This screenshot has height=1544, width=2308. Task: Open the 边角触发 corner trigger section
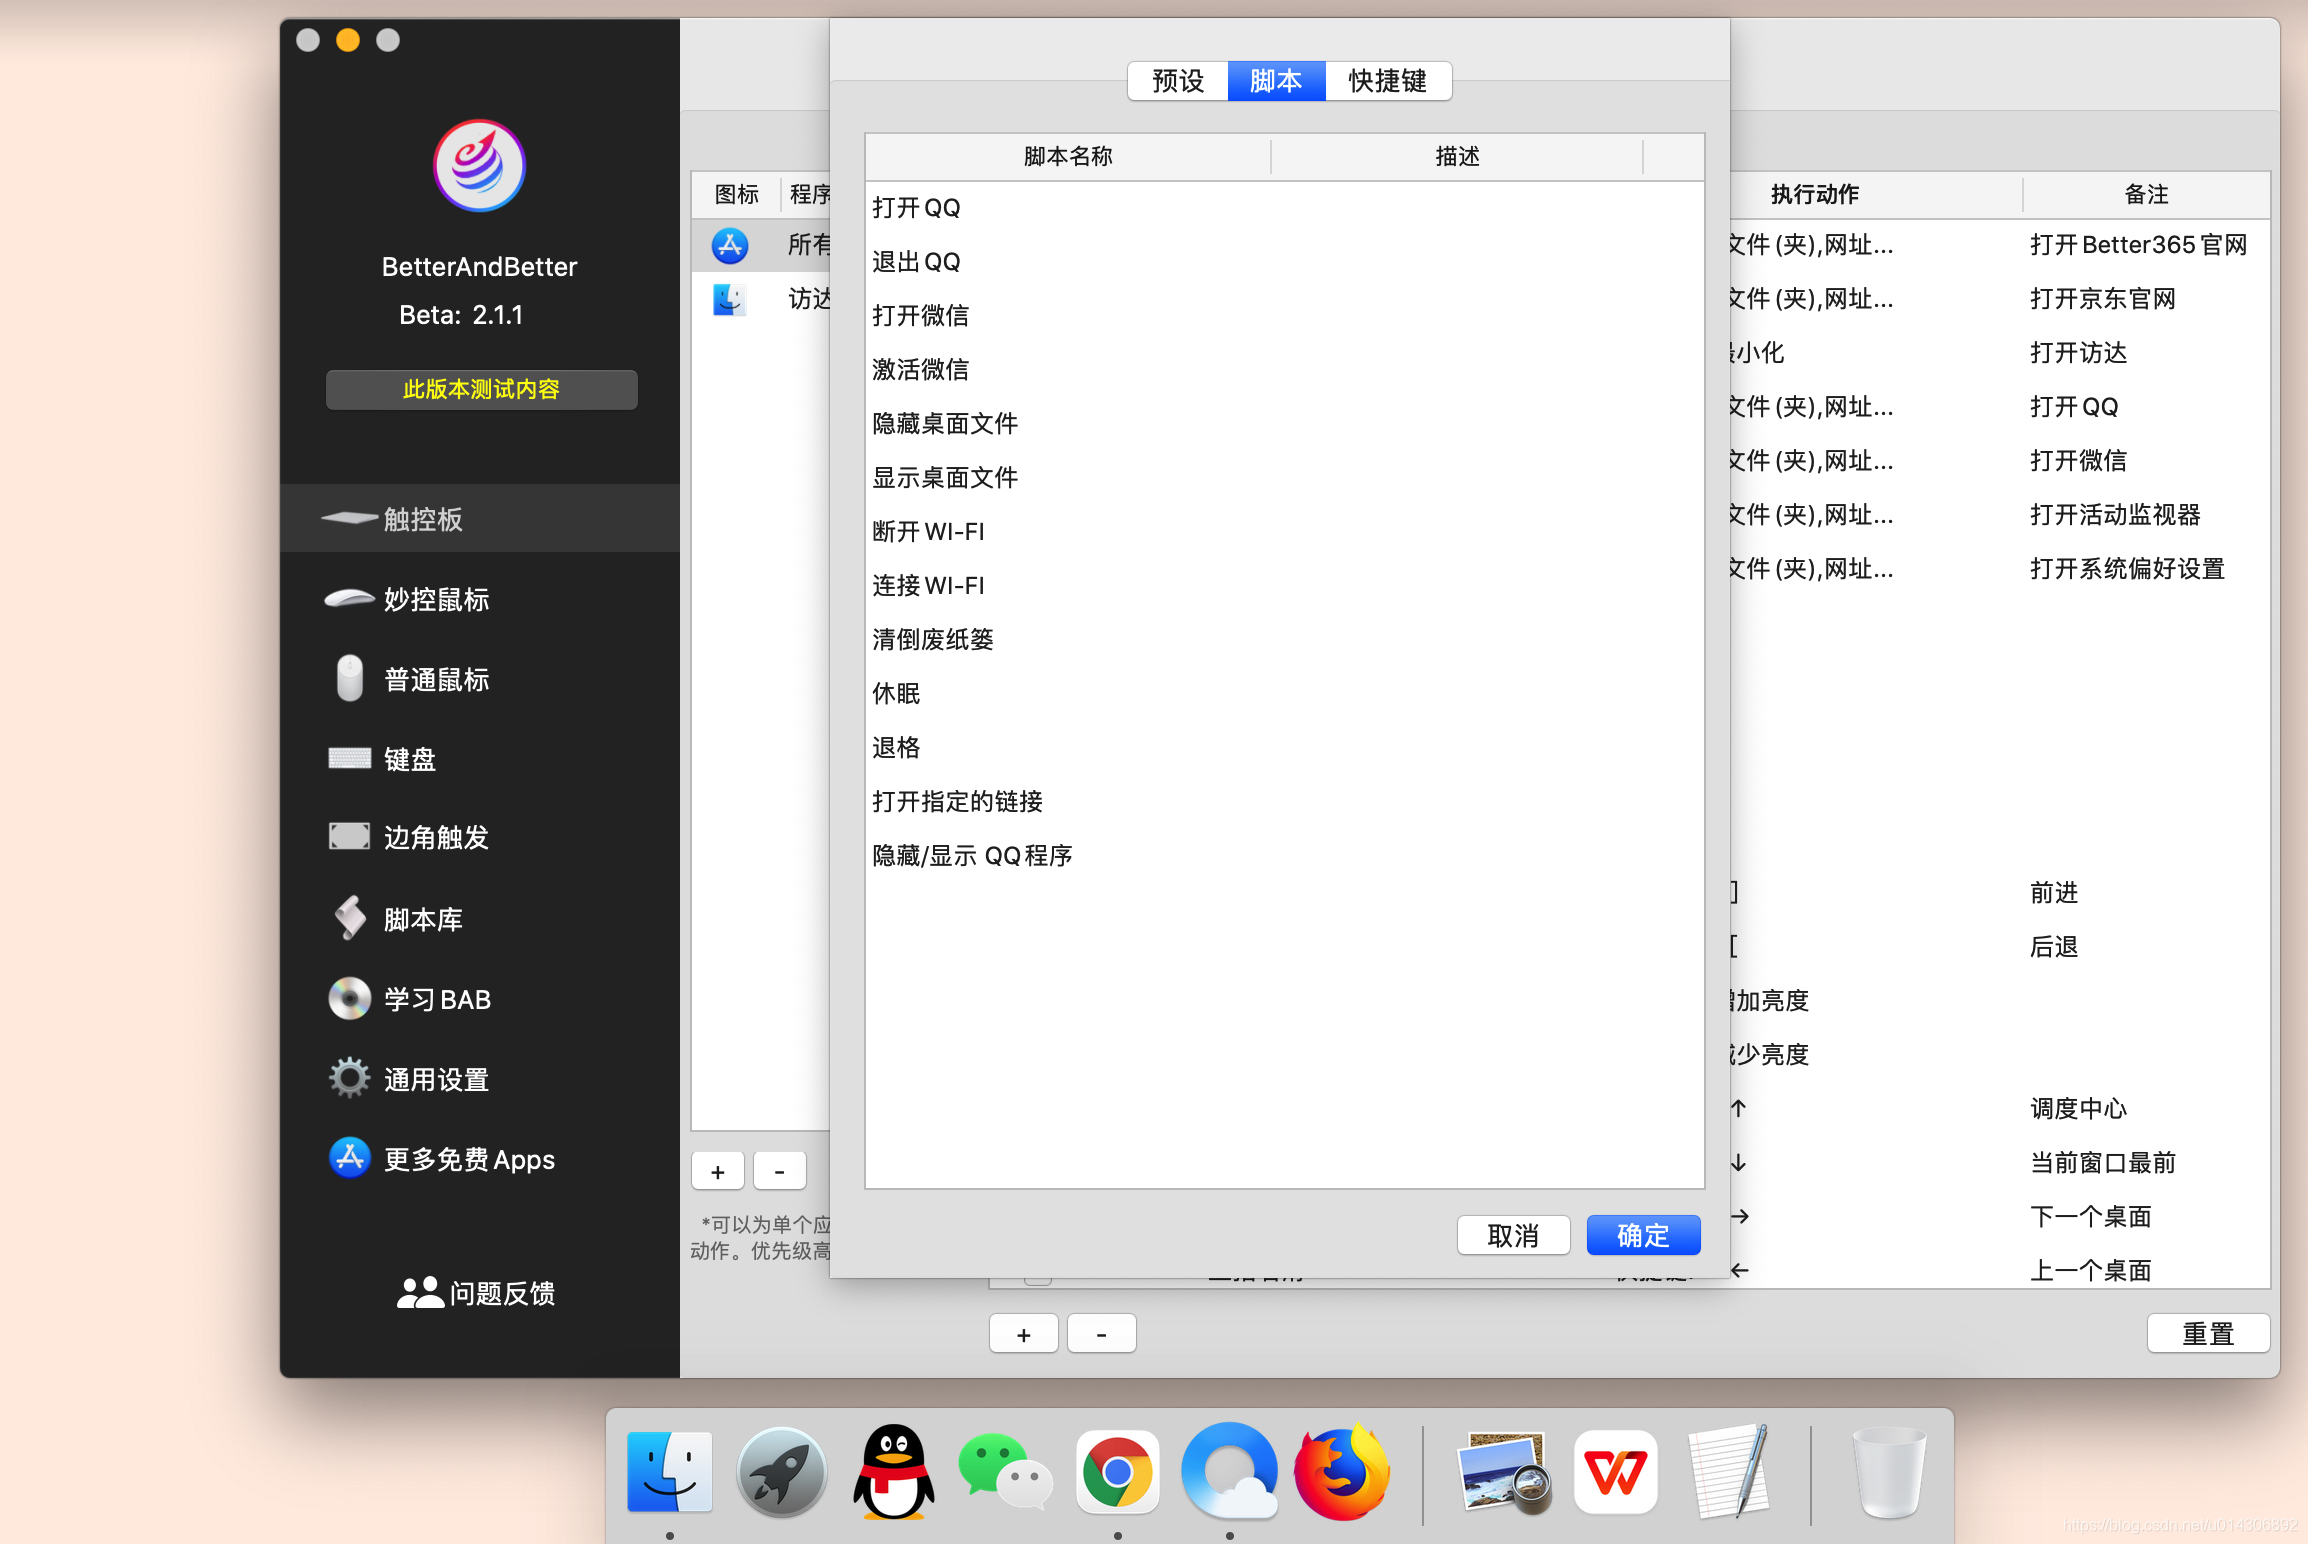click(x=480, y=836)
